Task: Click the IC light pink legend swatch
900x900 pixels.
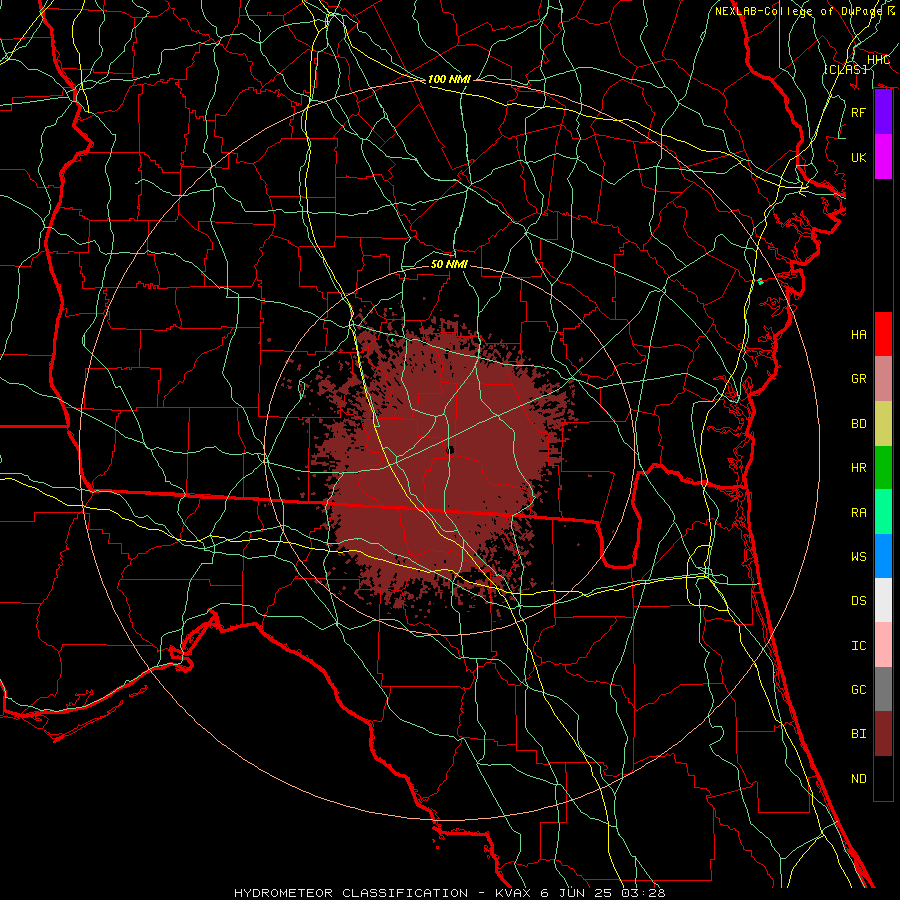Action: tap(883, 645)
